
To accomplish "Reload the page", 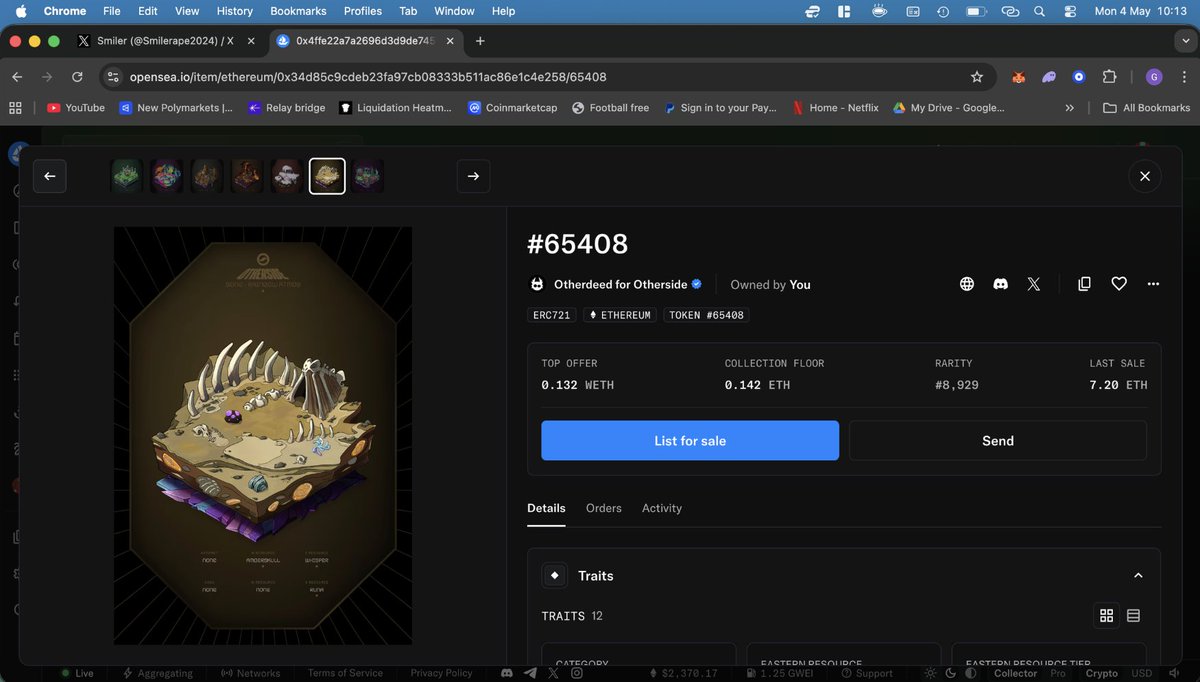I will pyautogui.click(x=77, y=77).
